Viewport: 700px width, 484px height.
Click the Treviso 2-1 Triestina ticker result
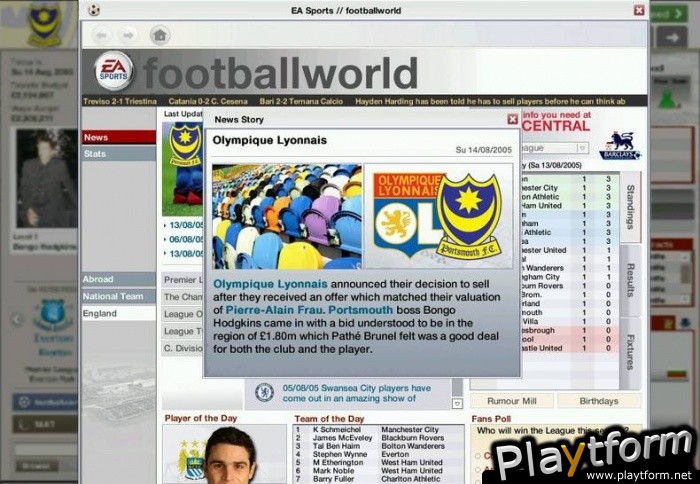120,101
